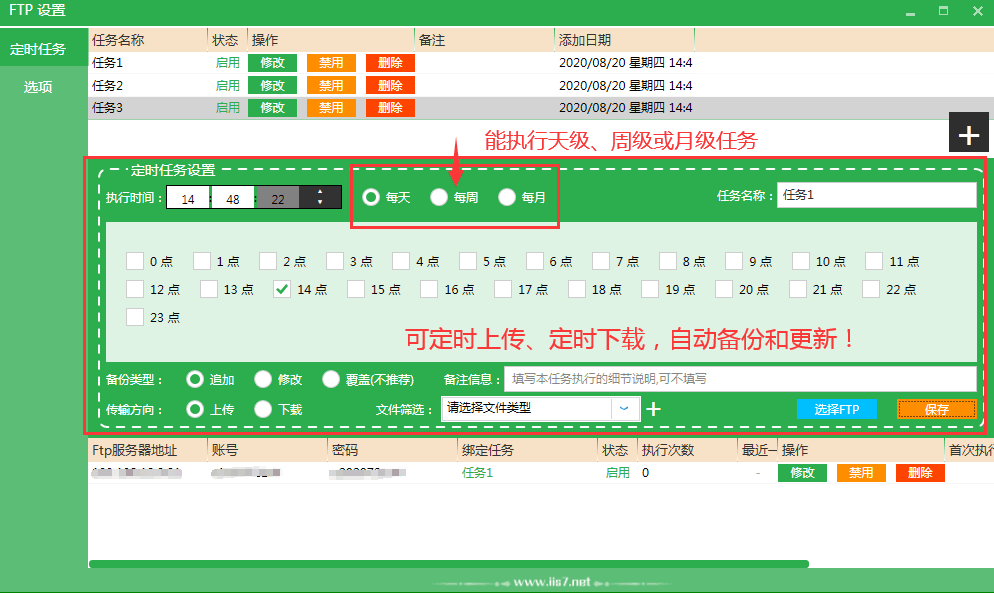Click the down arrow on the time stepper
The height and width of the screenshot is (593, 994).
[x=320, y=202]
